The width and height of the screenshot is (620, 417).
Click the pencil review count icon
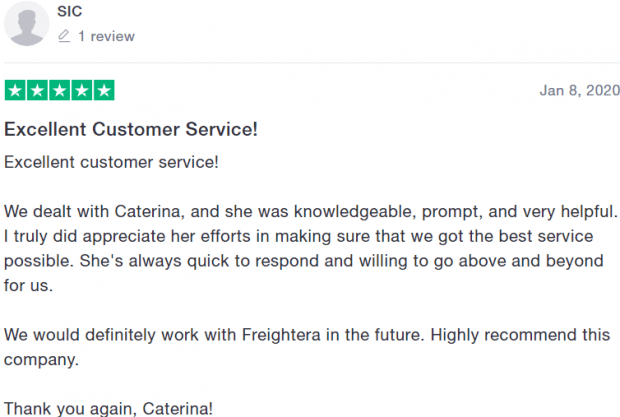point(64,36)
